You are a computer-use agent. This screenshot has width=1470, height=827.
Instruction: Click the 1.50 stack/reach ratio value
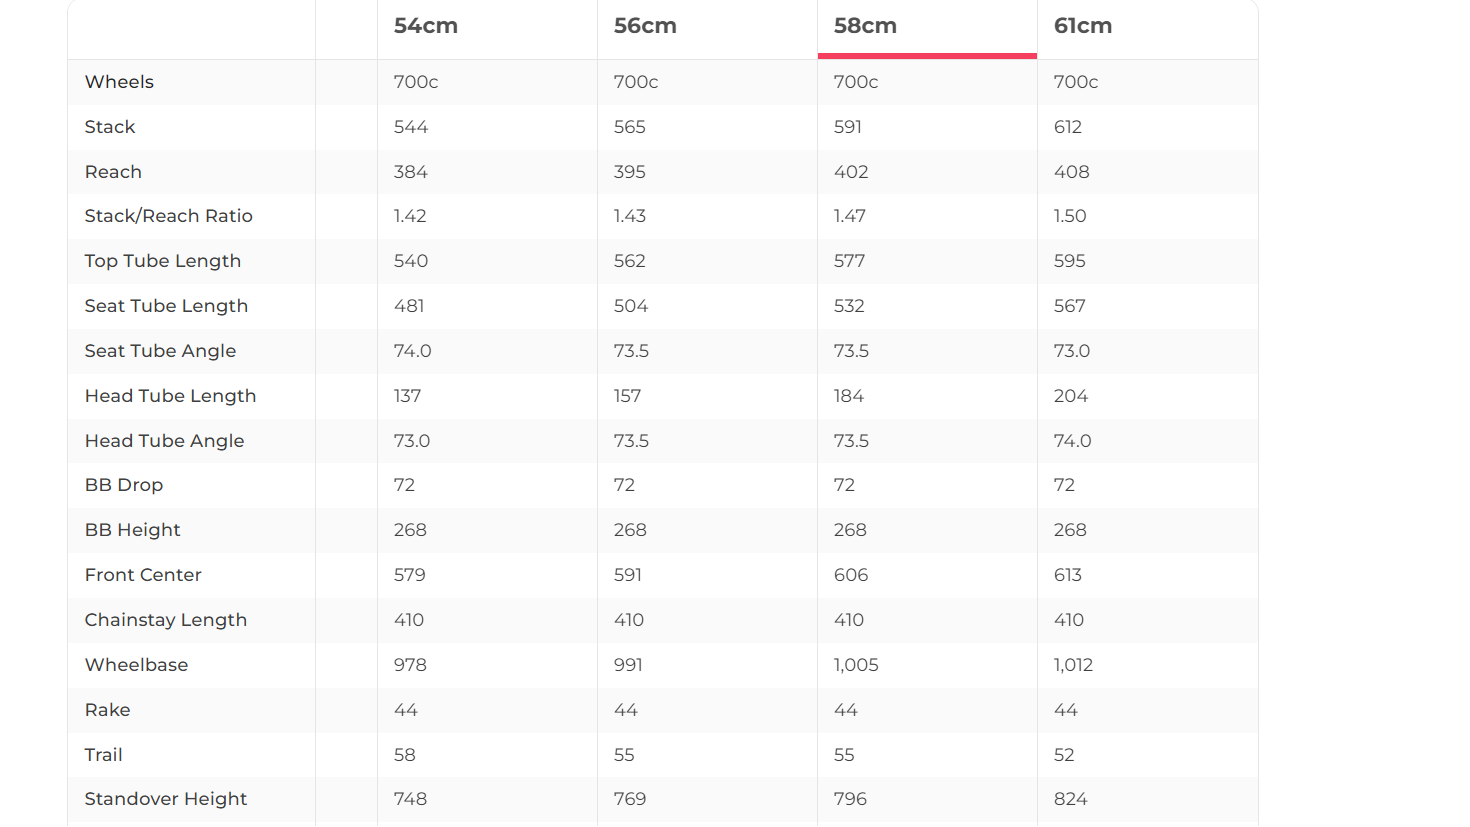click(1070, 216)
